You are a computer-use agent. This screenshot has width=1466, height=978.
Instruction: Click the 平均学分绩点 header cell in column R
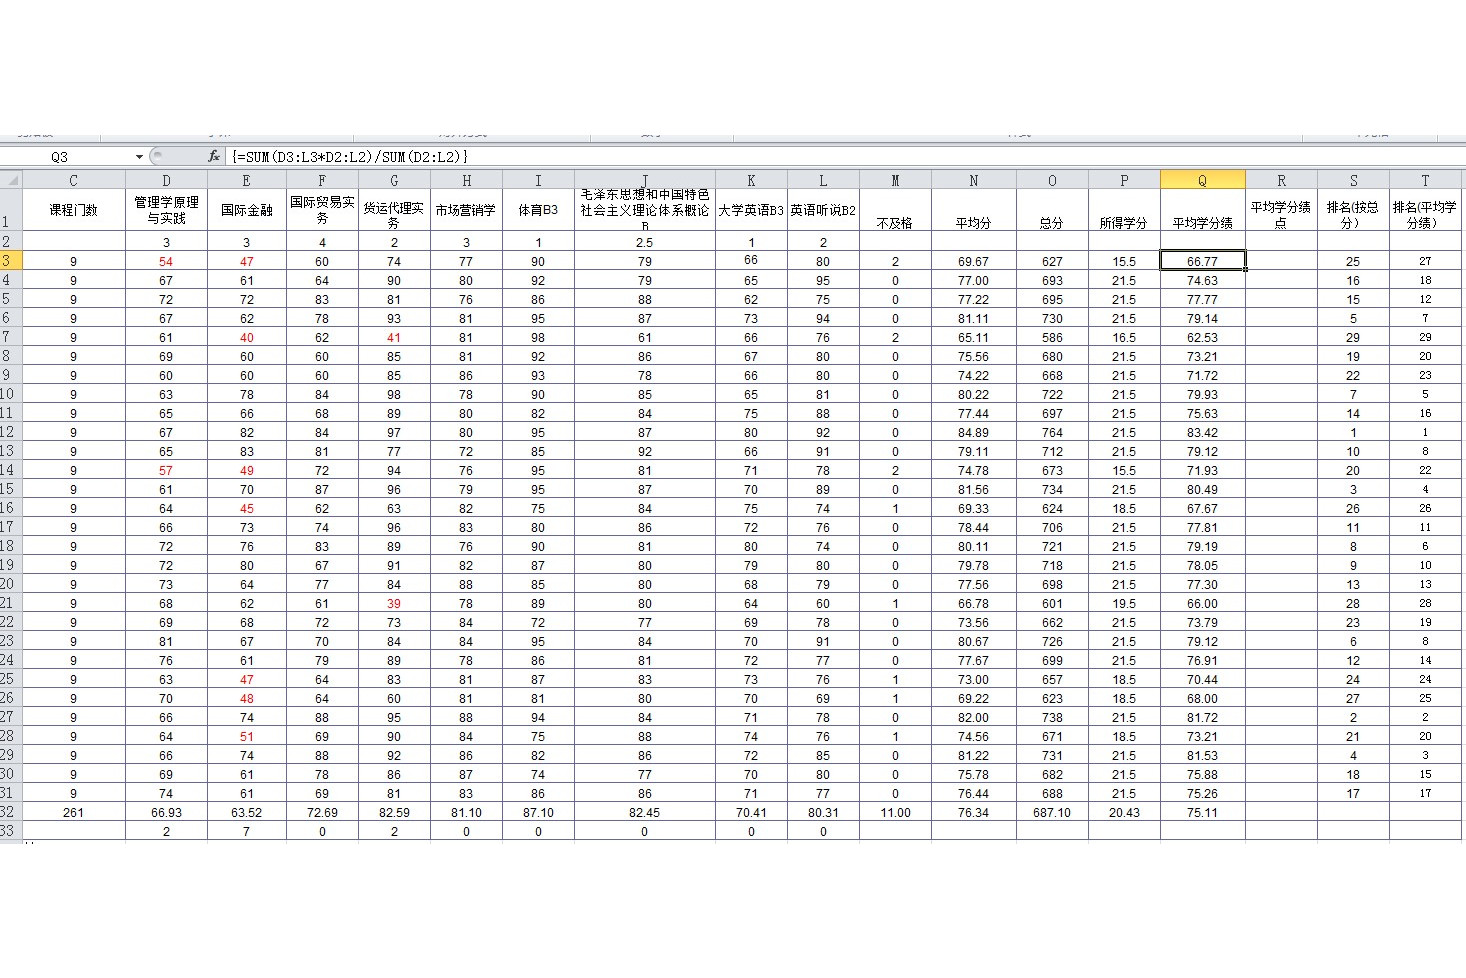(x=1281, y=213)
